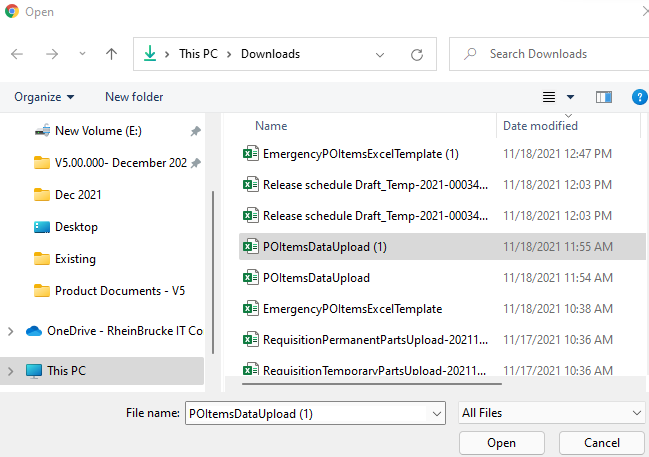This screenshot has width=649, height=457.
Task: Open the recent locations dropdown arrow
Action: pos(82,54)
